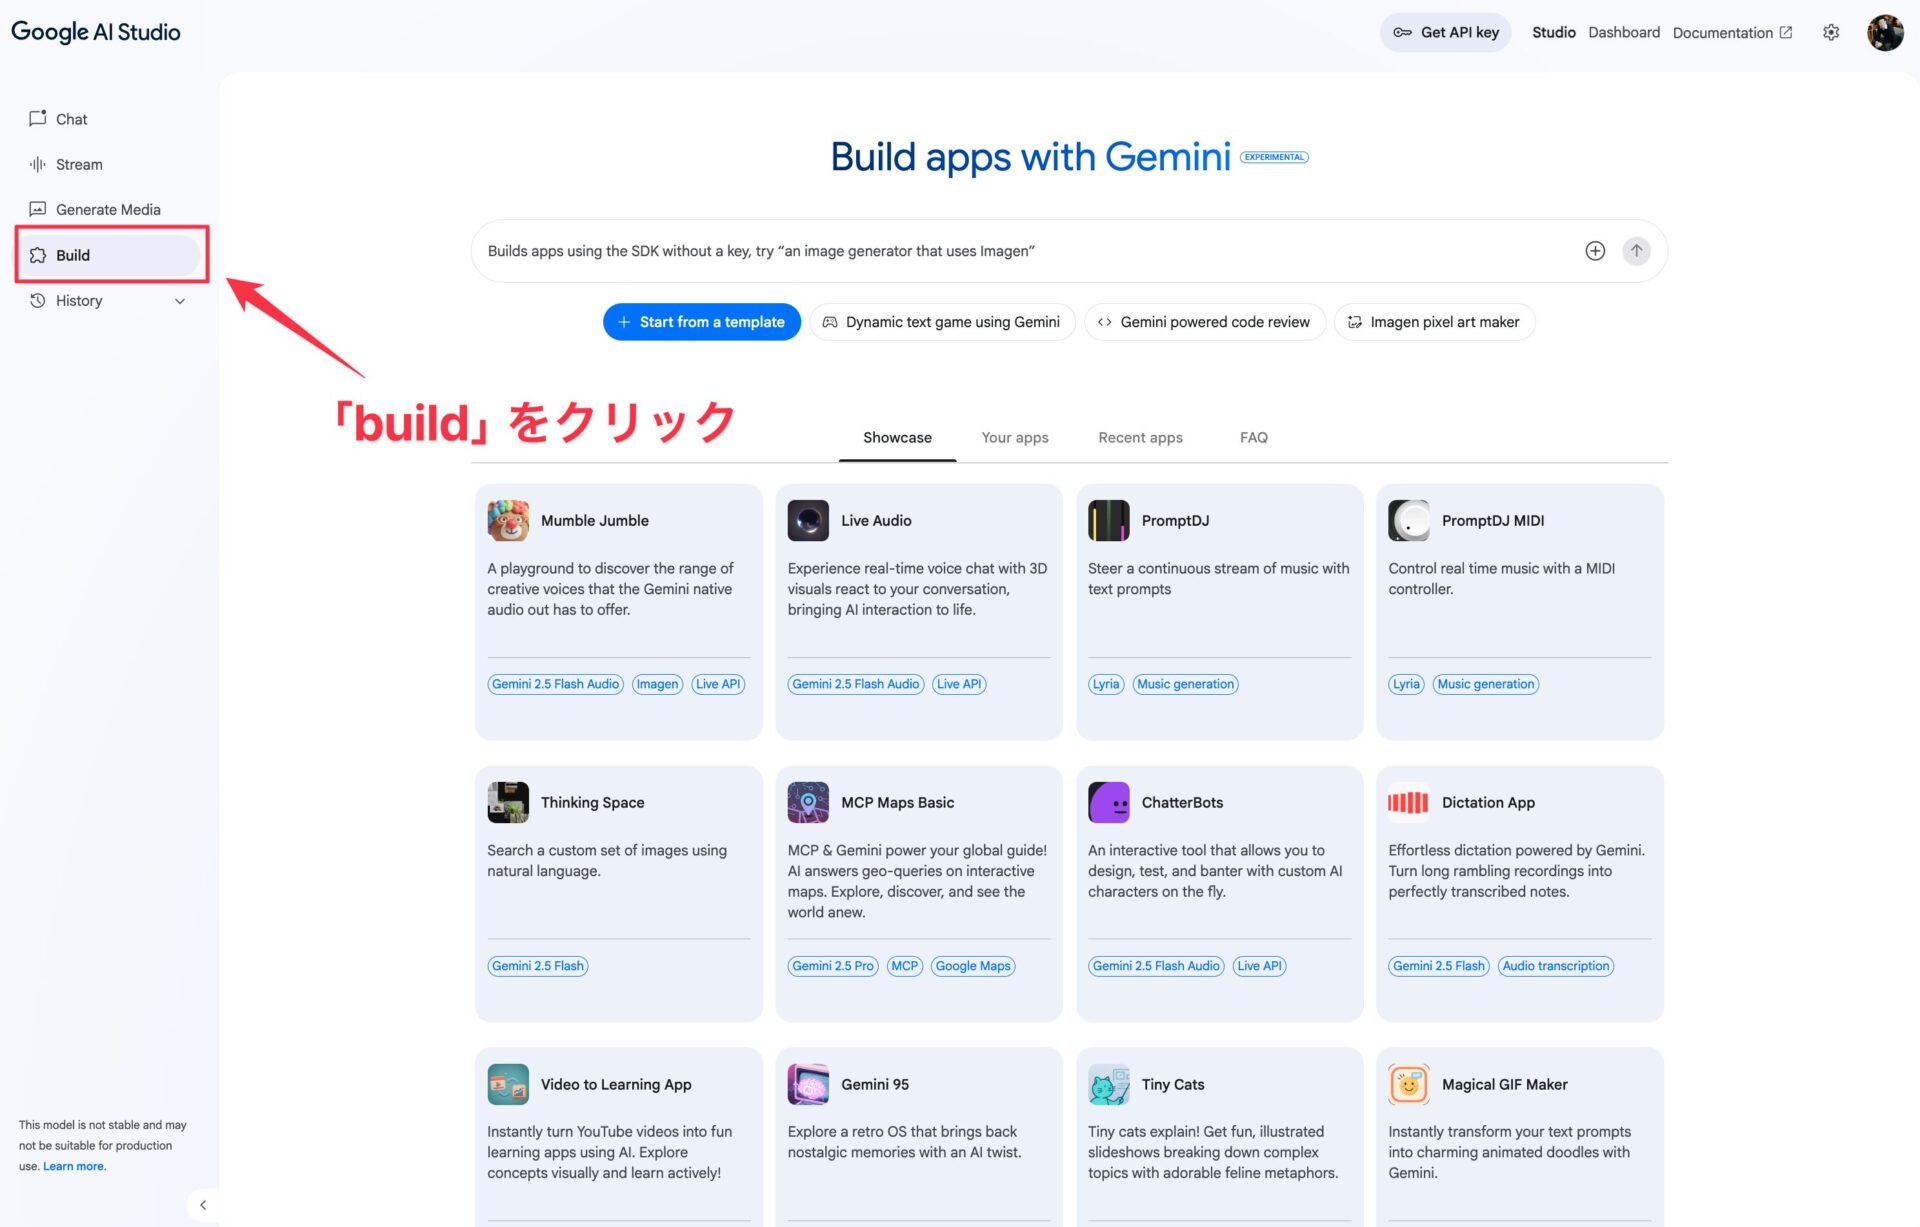Screen dimensions: 1920x1227
Task: Click Live API tag on ChatterBots card
Action: click(x=1259, y=966)
